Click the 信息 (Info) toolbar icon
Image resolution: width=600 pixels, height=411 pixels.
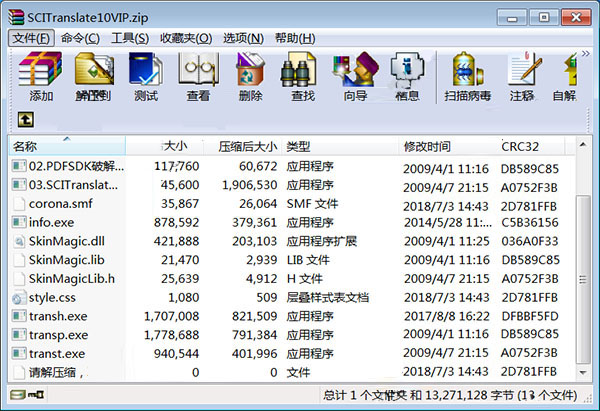[407, 69]
